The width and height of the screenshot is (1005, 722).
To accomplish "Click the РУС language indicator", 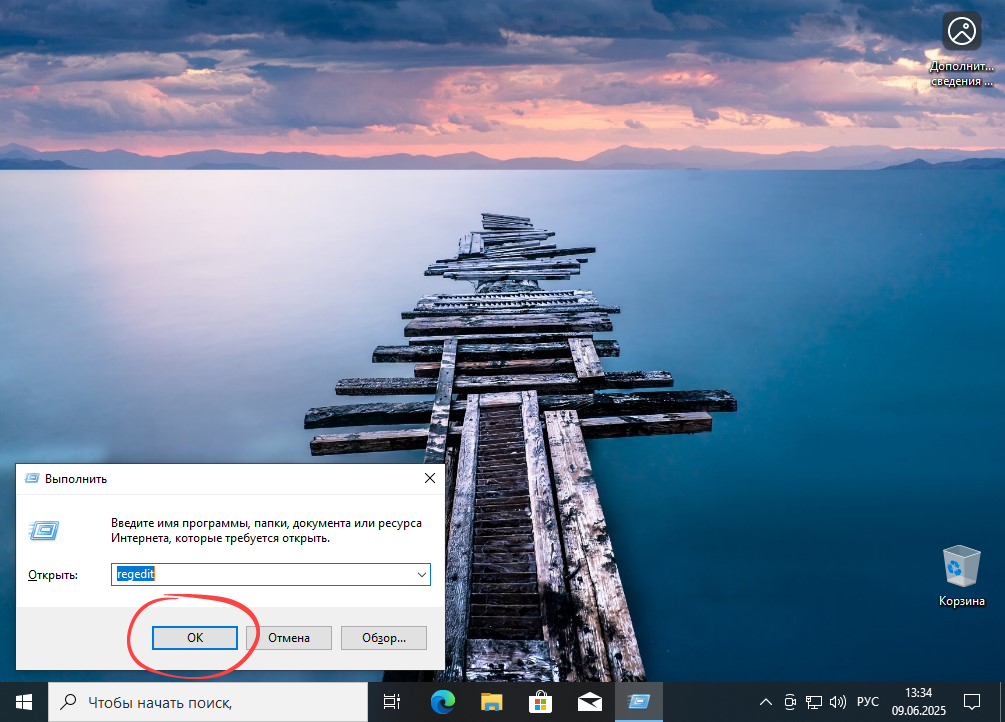I will tap(867, 701).
